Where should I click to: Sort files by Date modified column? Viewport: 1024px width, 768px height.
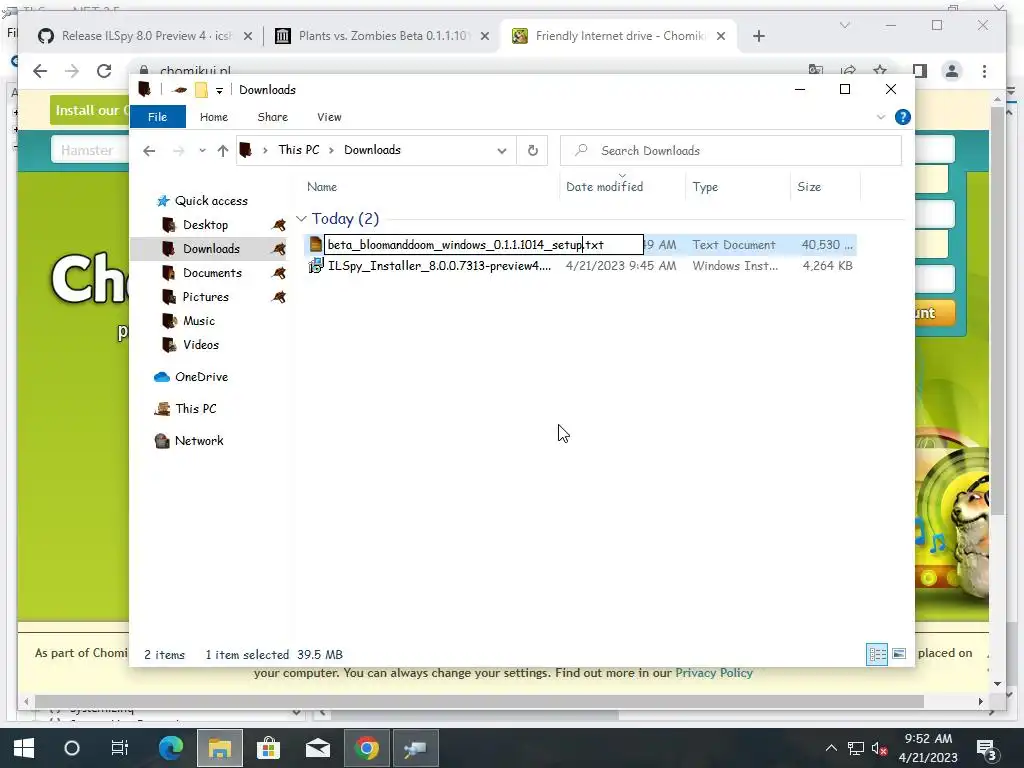pyautogui.click(x=605, y=187)
